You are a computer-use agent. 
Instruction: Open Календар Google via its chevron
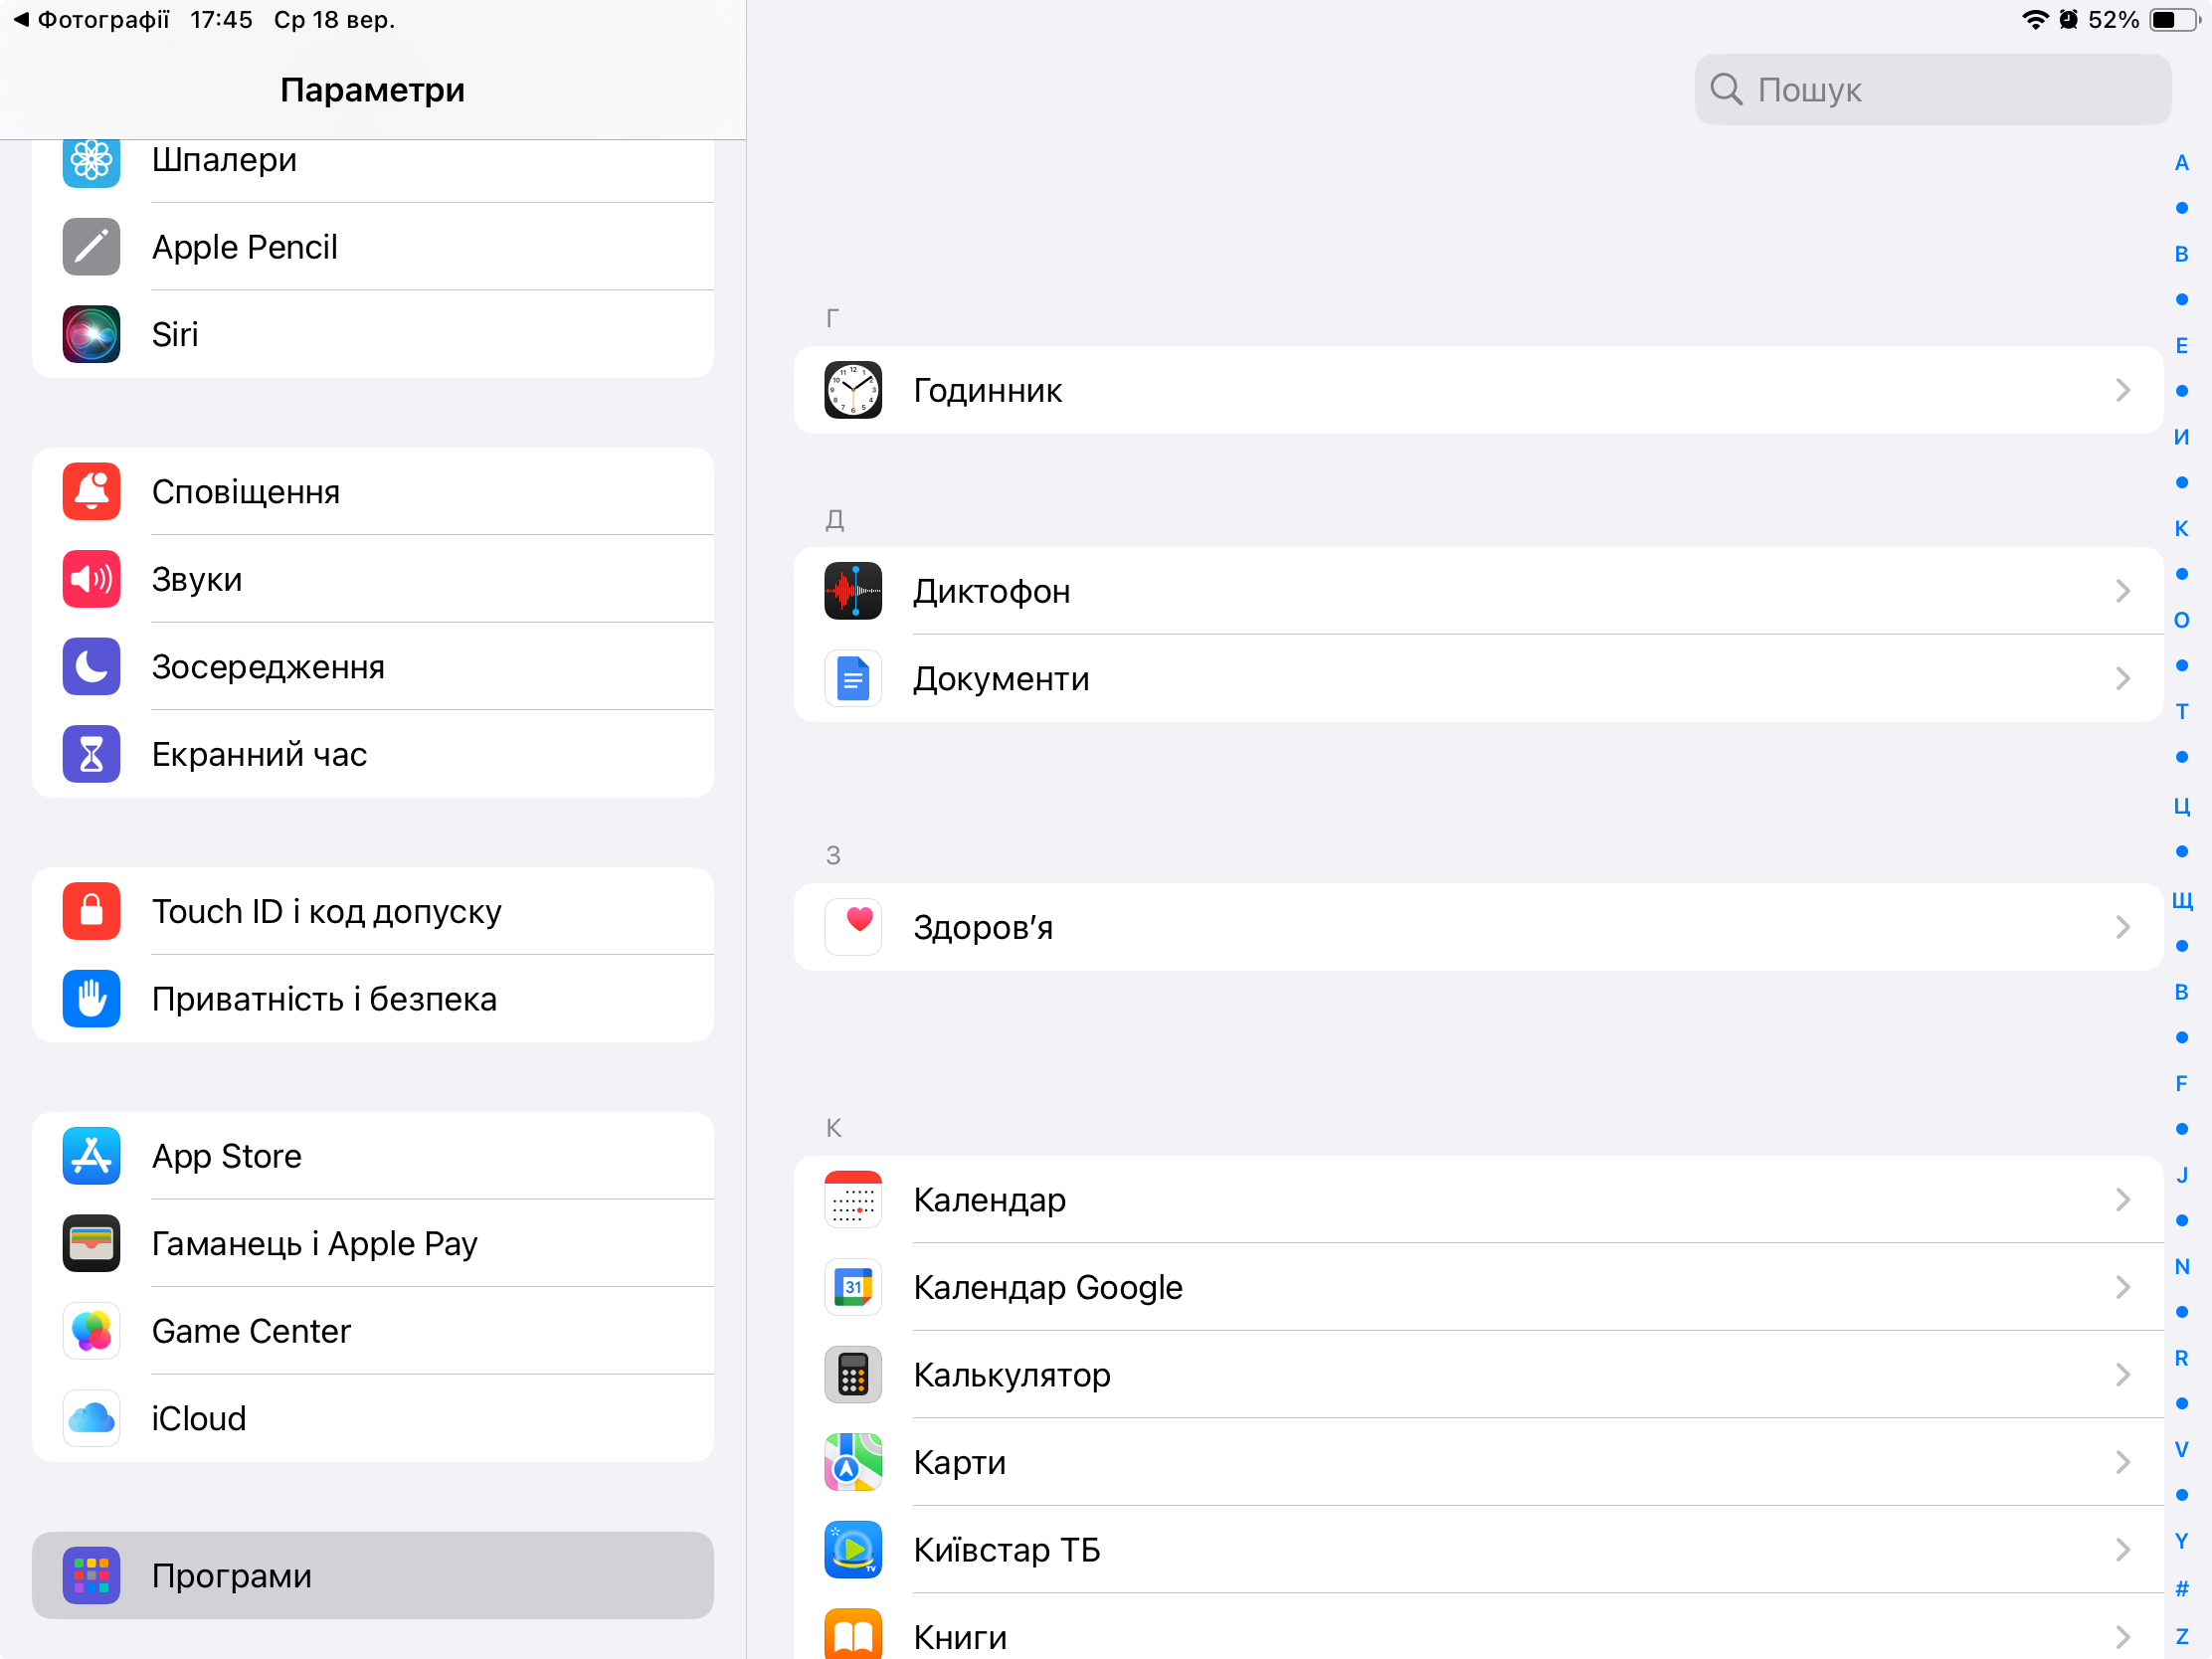tap(2123, 1287)
